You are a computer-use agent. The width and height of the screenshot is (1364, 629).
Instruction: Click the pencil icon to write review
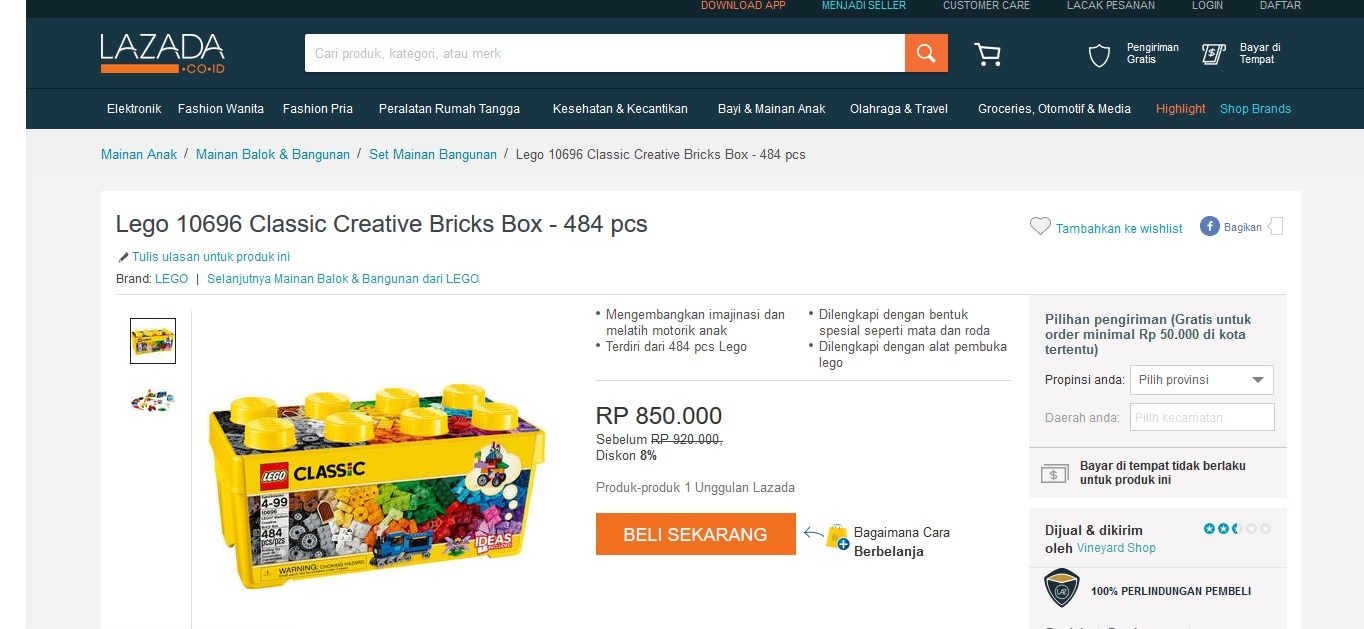coord(123,257)
